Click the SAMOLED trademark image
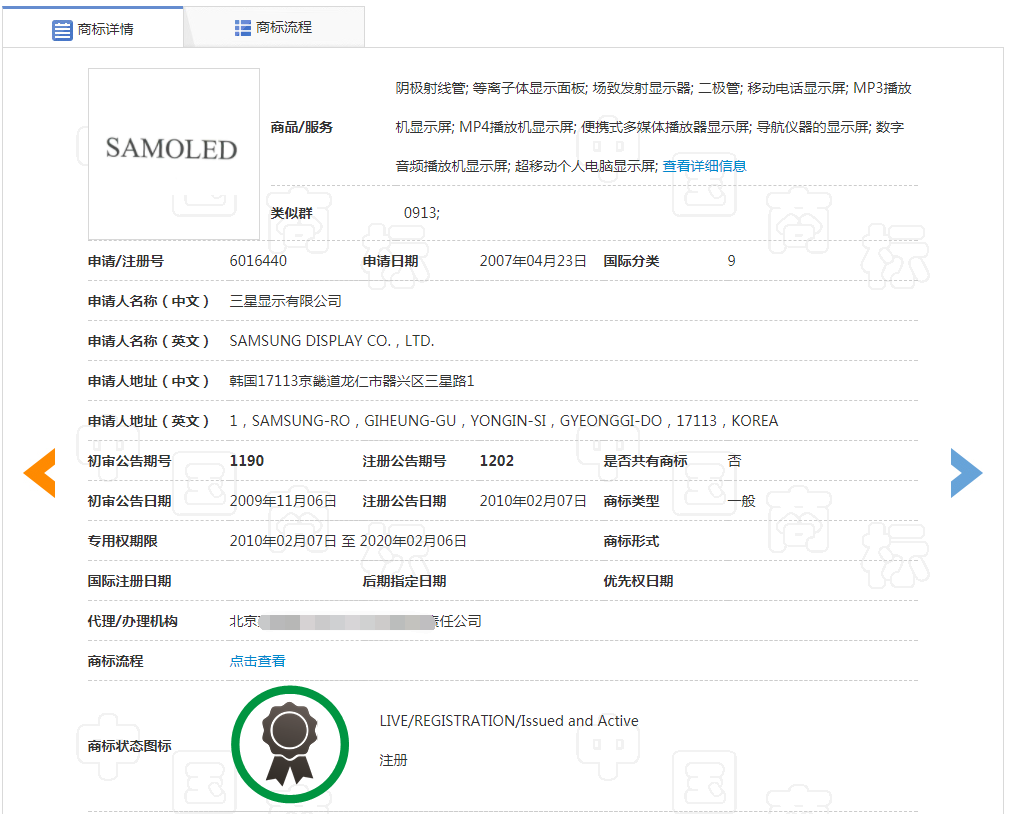The image size is (1022, 814). 174,154
